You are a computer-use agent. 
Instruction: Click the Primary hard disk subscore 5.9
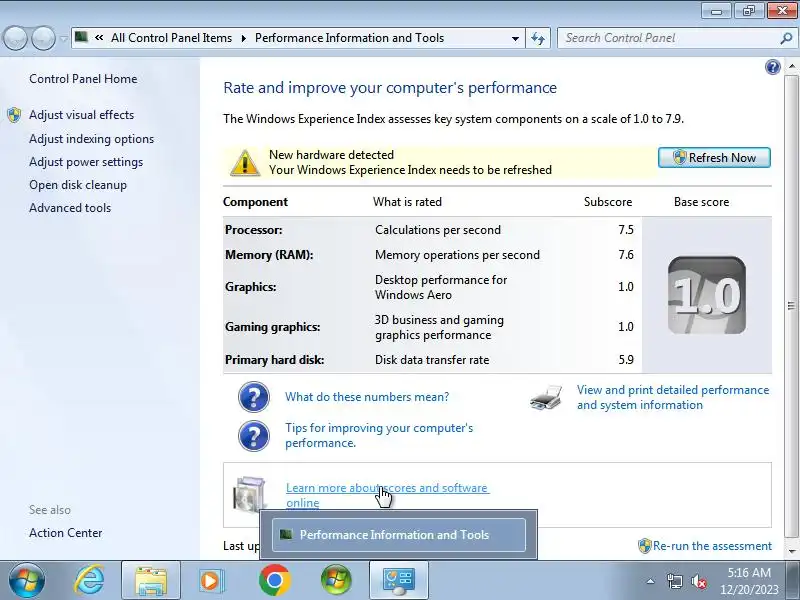pyautogui.click(x=626, y=360)
